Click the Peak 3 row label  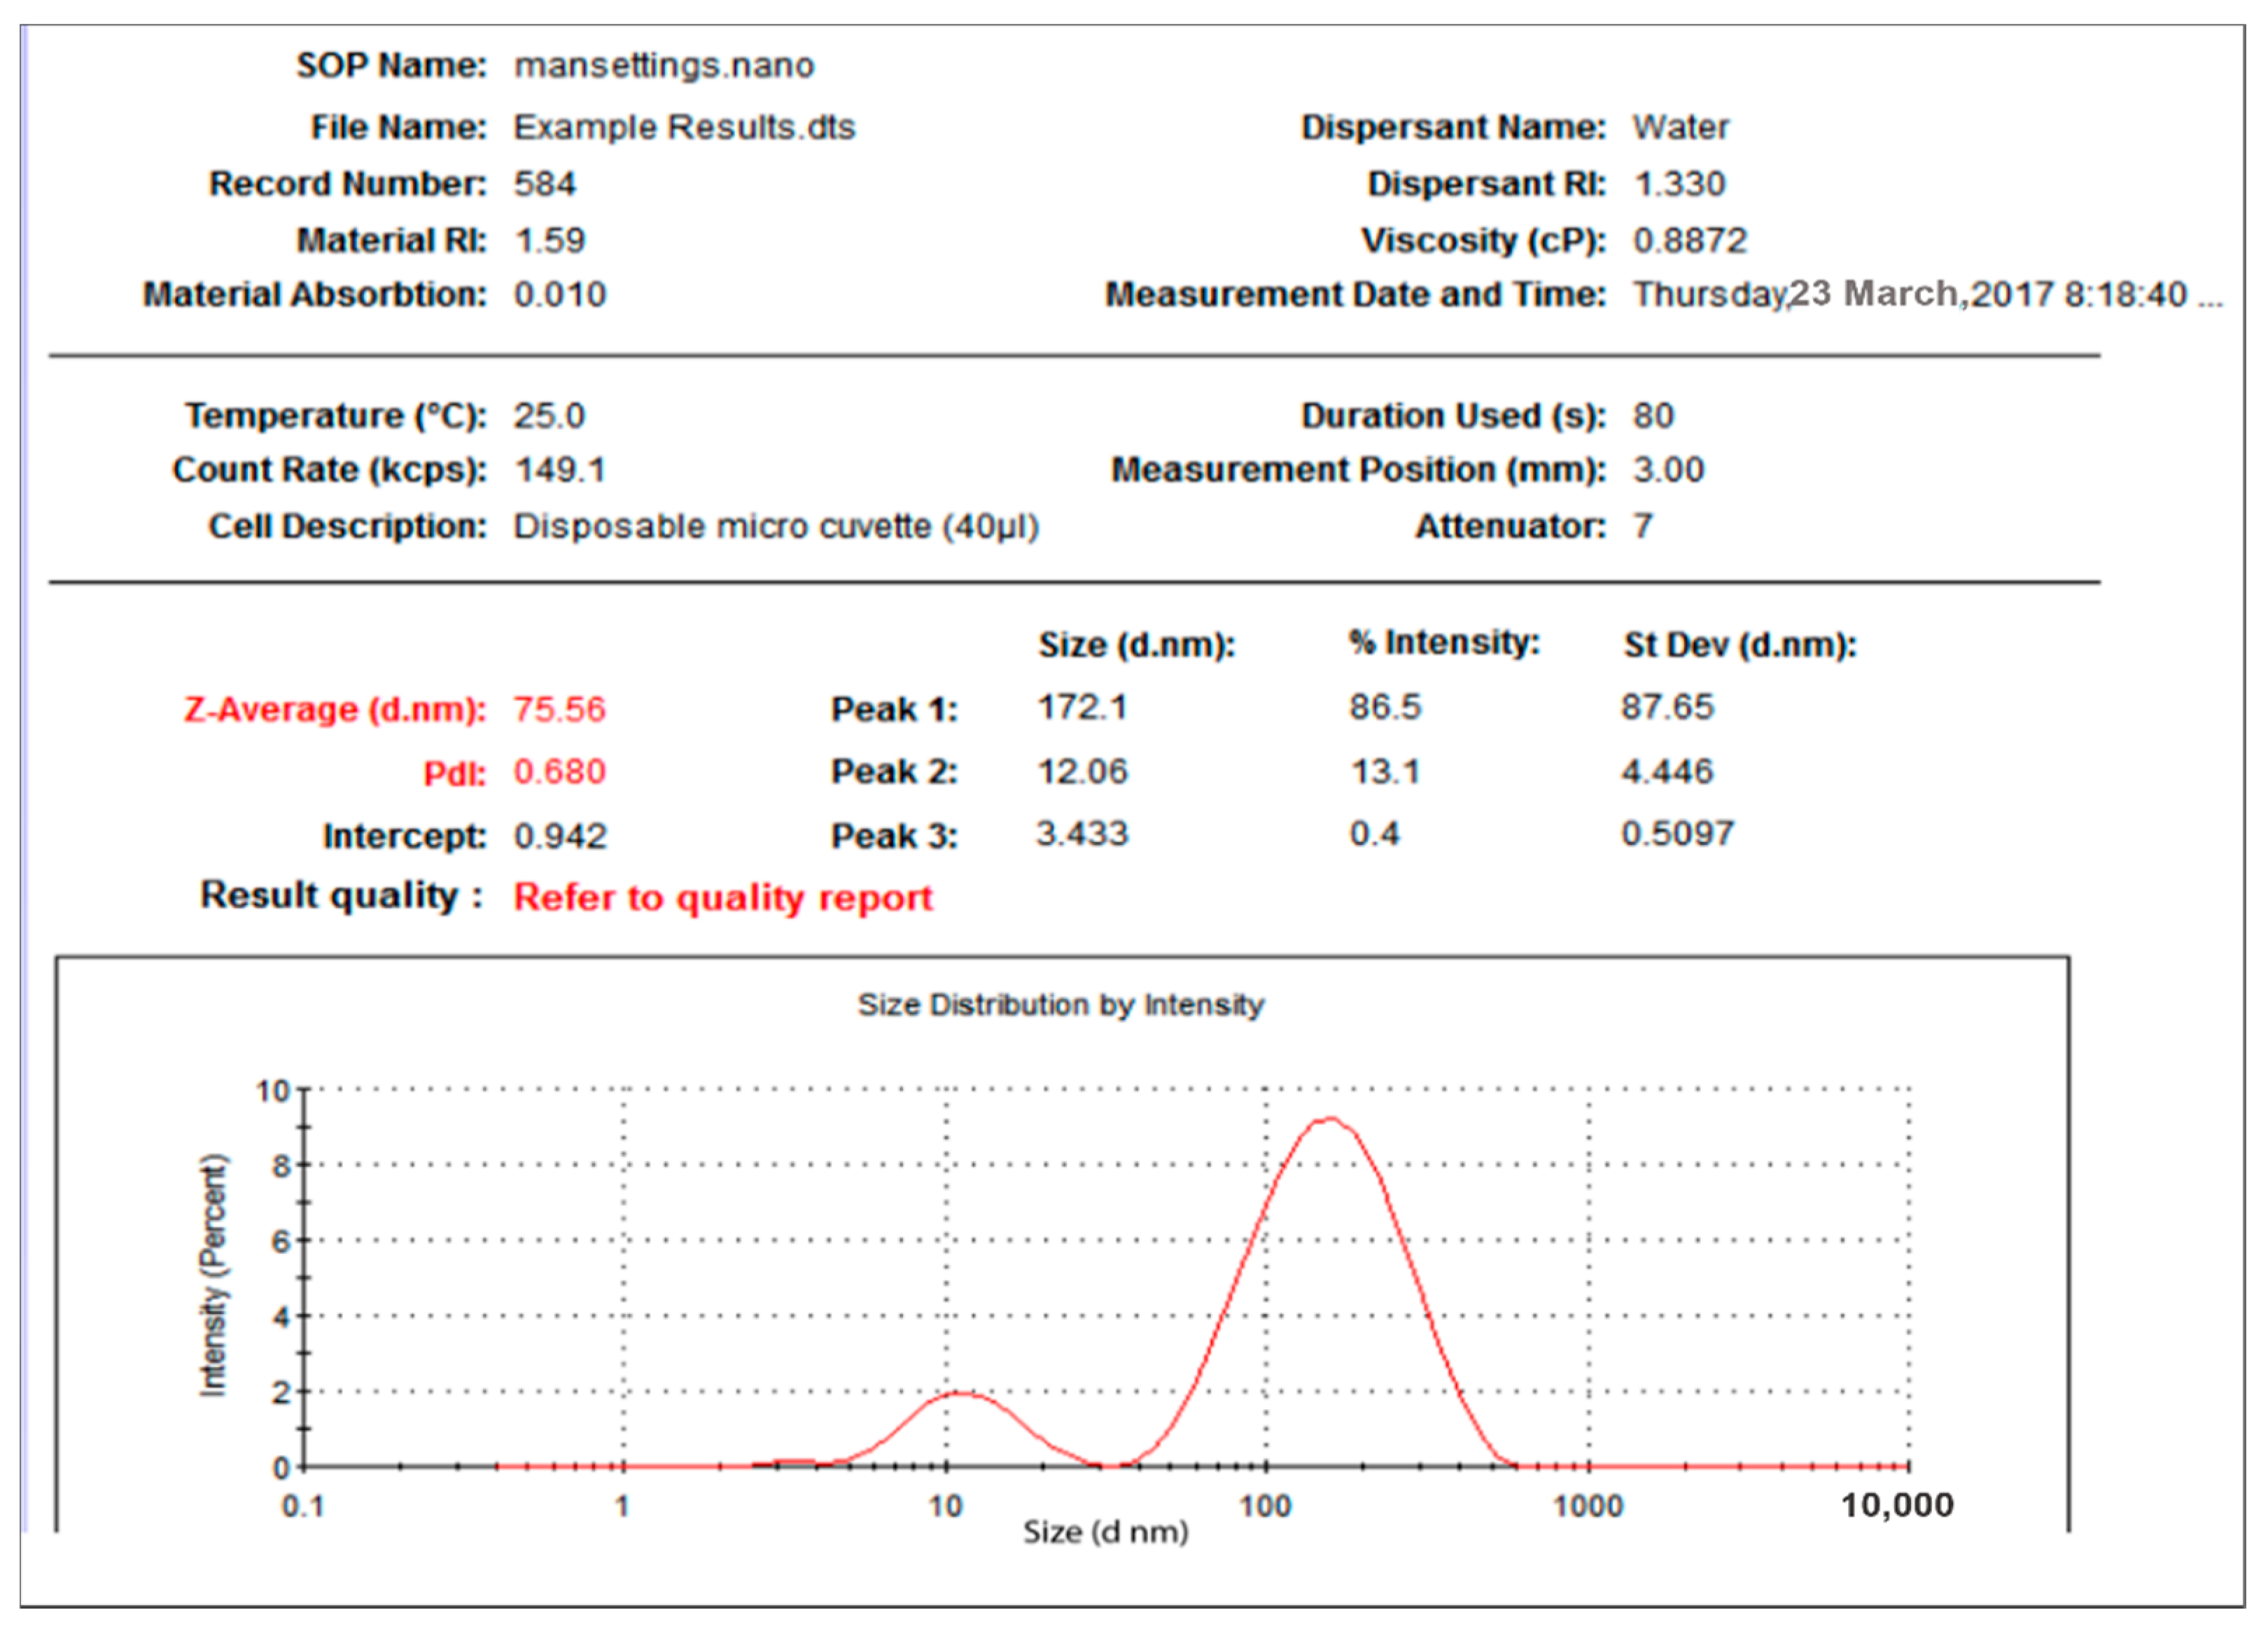tap(897, 833)
